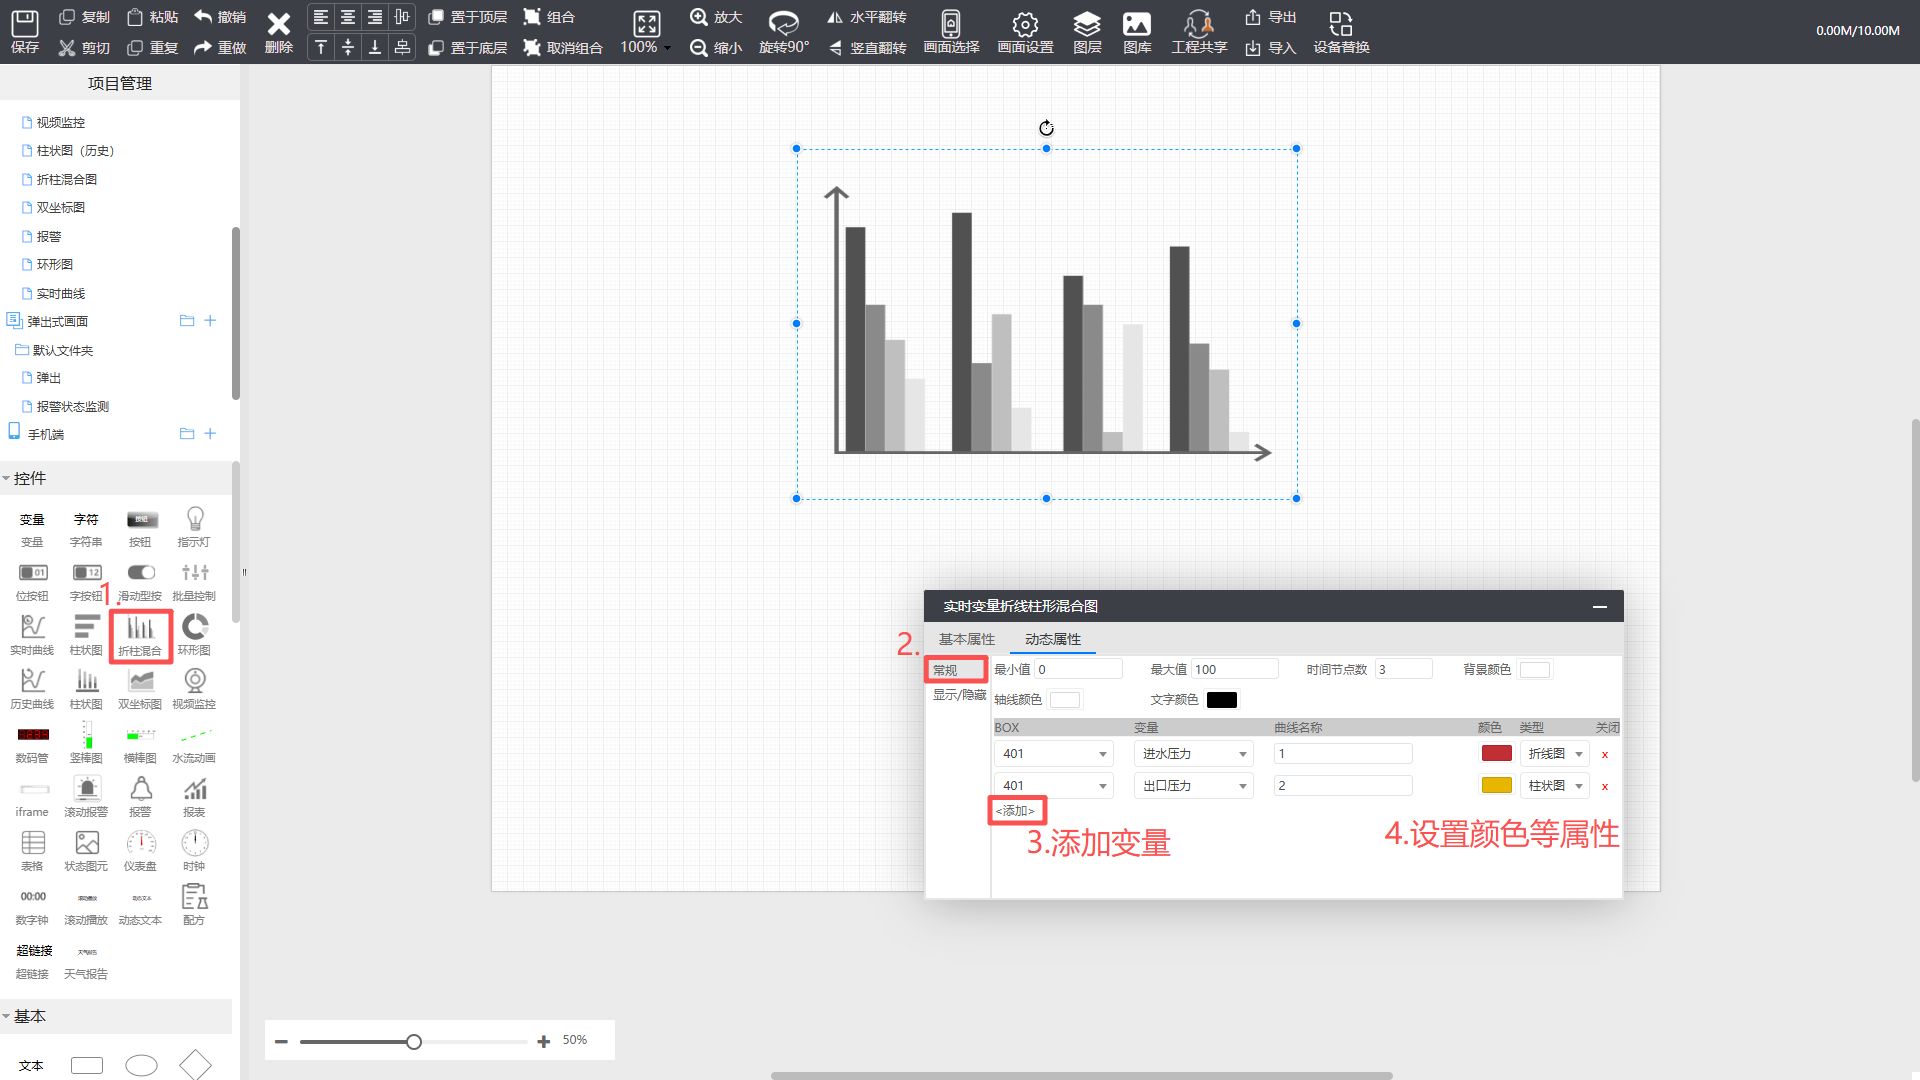Click the 删除 delete X icon
This screenshot has width=1920, height=1080.
(x=278, y=24)
